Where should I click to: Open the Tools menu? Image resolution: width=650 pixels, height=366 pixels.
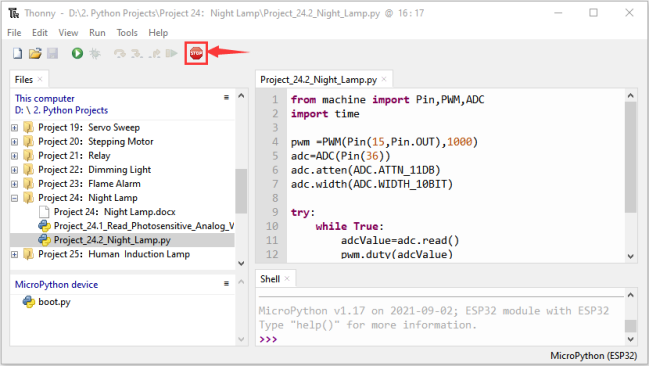pos(127,33)
